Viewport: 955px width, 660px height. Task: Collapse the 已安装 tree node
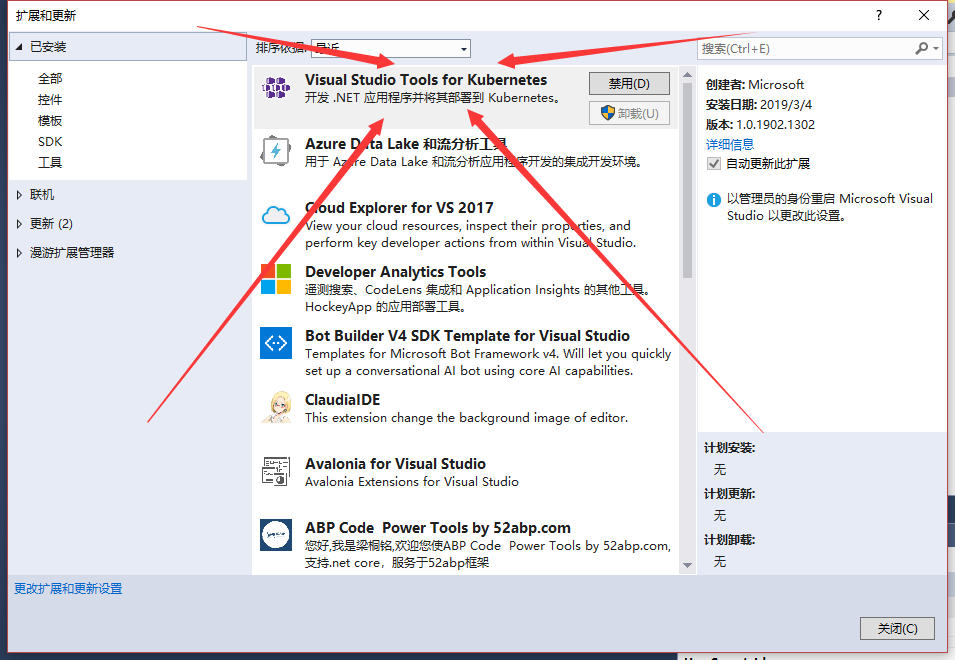click(x=19, y=47)
